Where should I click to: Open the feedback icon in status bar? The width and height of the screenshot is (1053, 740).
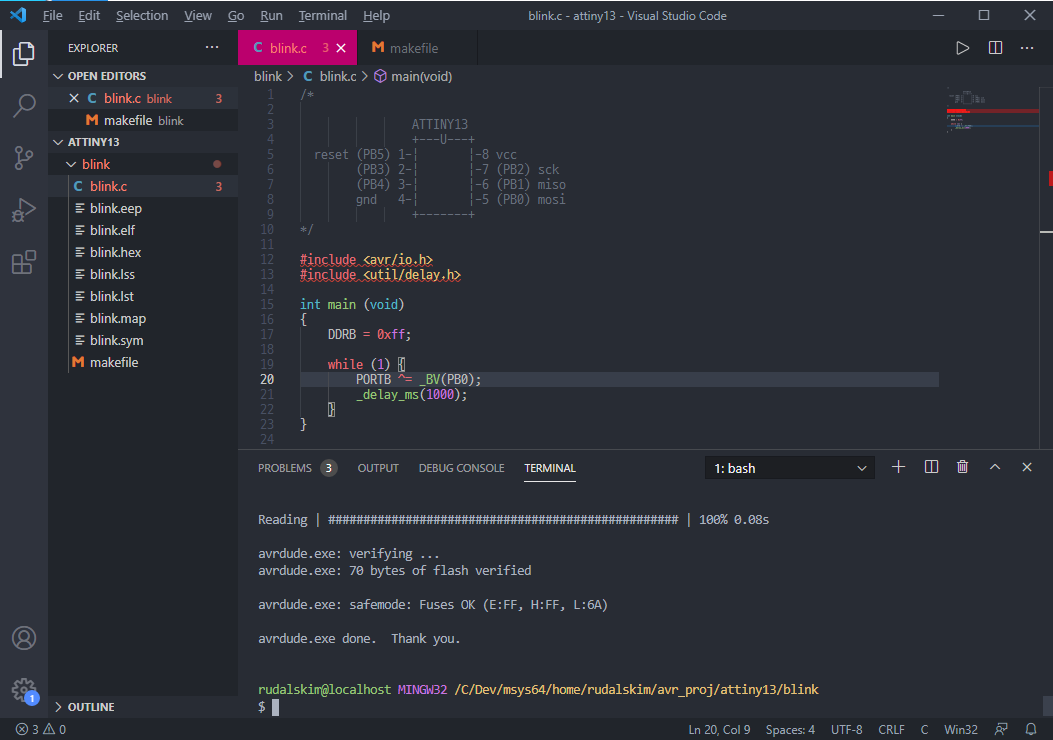click(x=1001, y=729)
